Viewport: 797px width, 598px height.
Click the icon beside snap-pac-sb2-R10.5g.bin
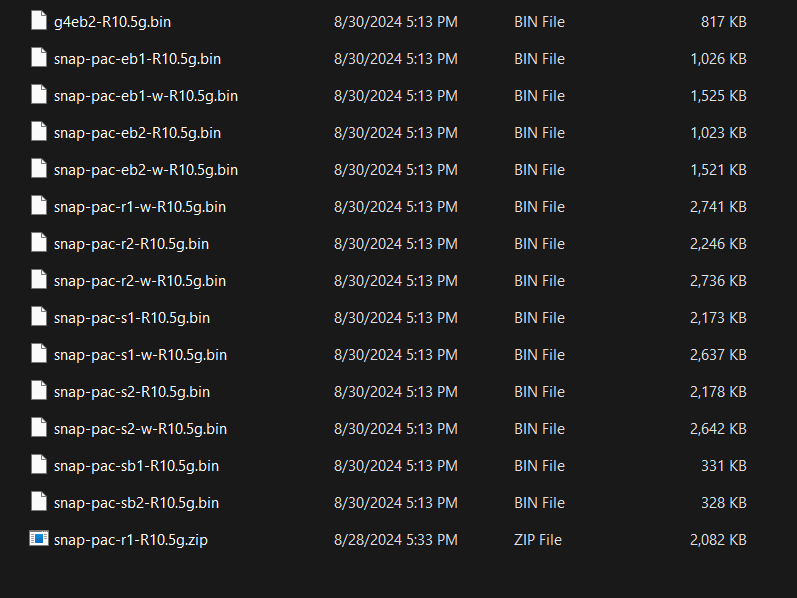click(x=39, y=501)
